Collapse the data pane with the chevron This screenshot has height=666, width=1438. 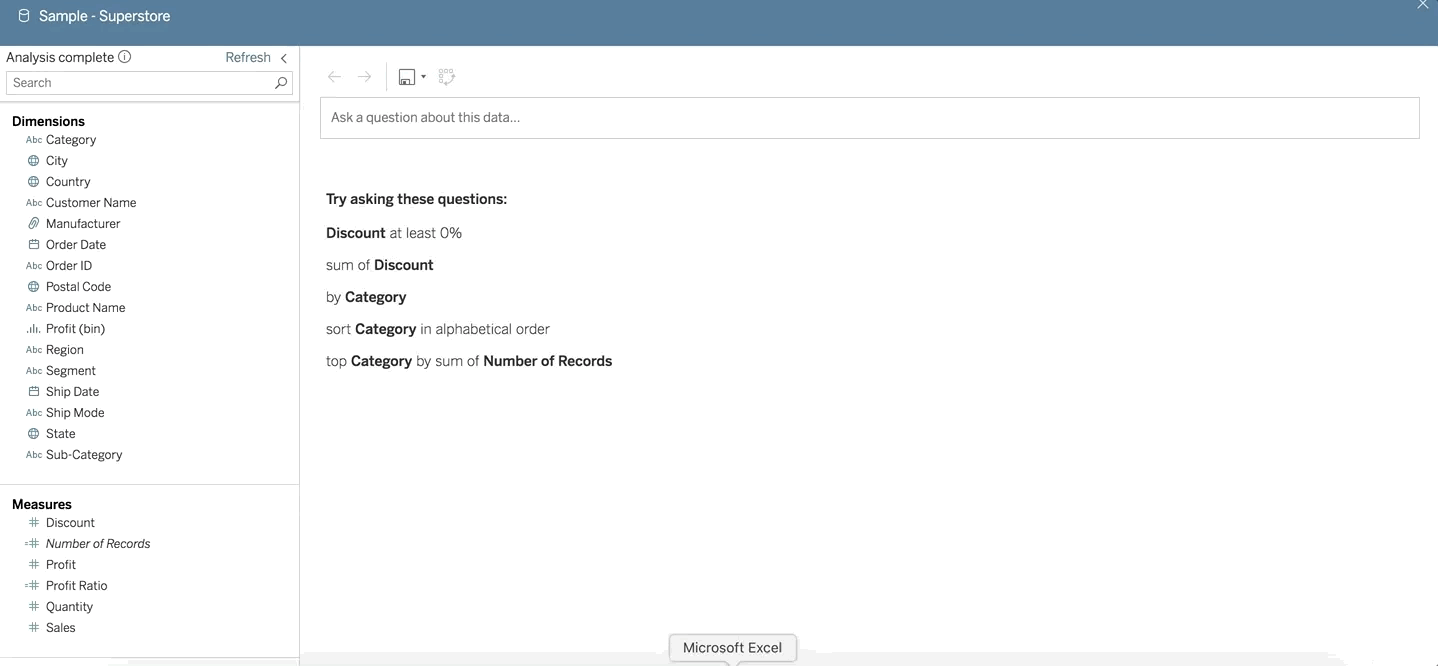284,58
